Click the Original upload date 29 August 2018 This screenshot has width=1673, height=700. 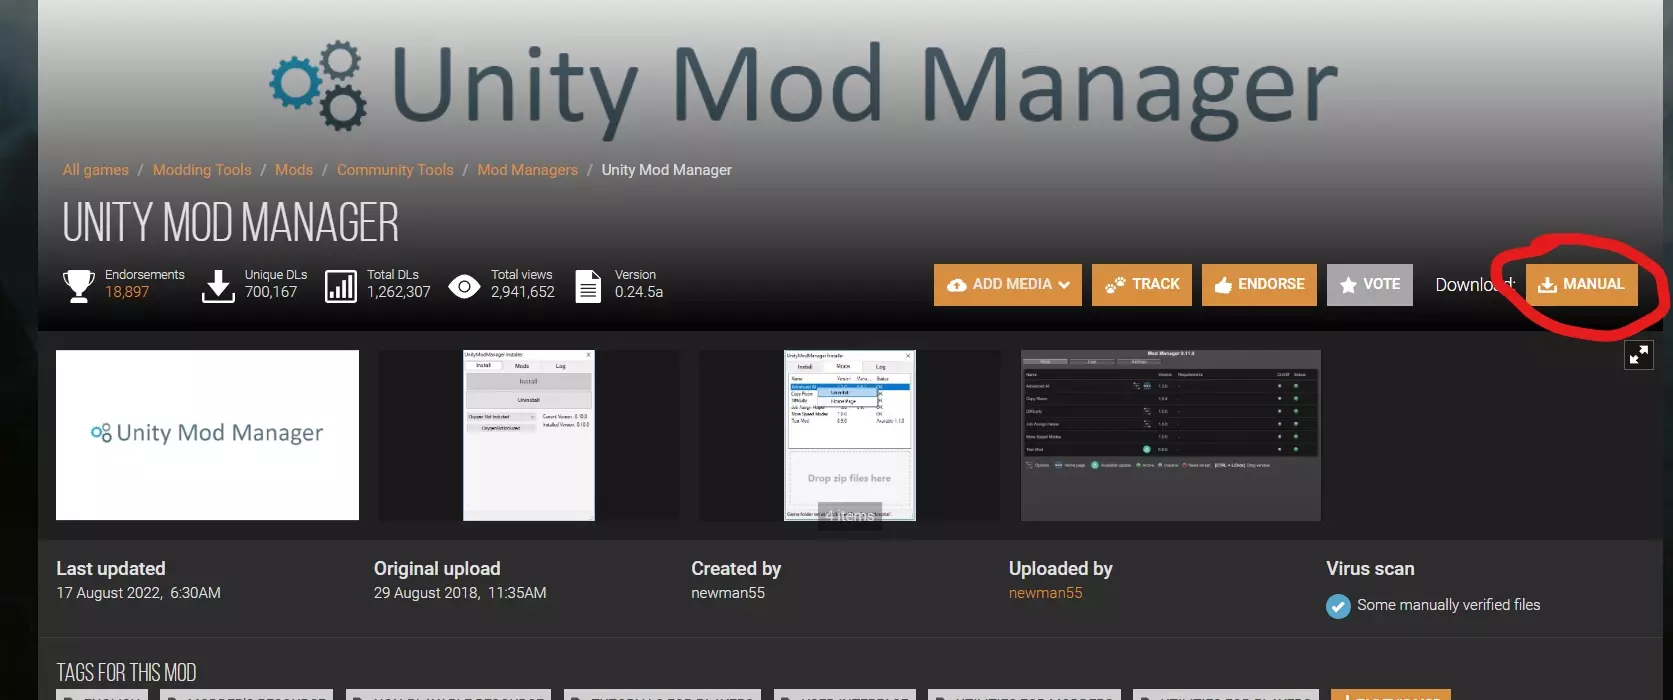(x=460, y=593)
